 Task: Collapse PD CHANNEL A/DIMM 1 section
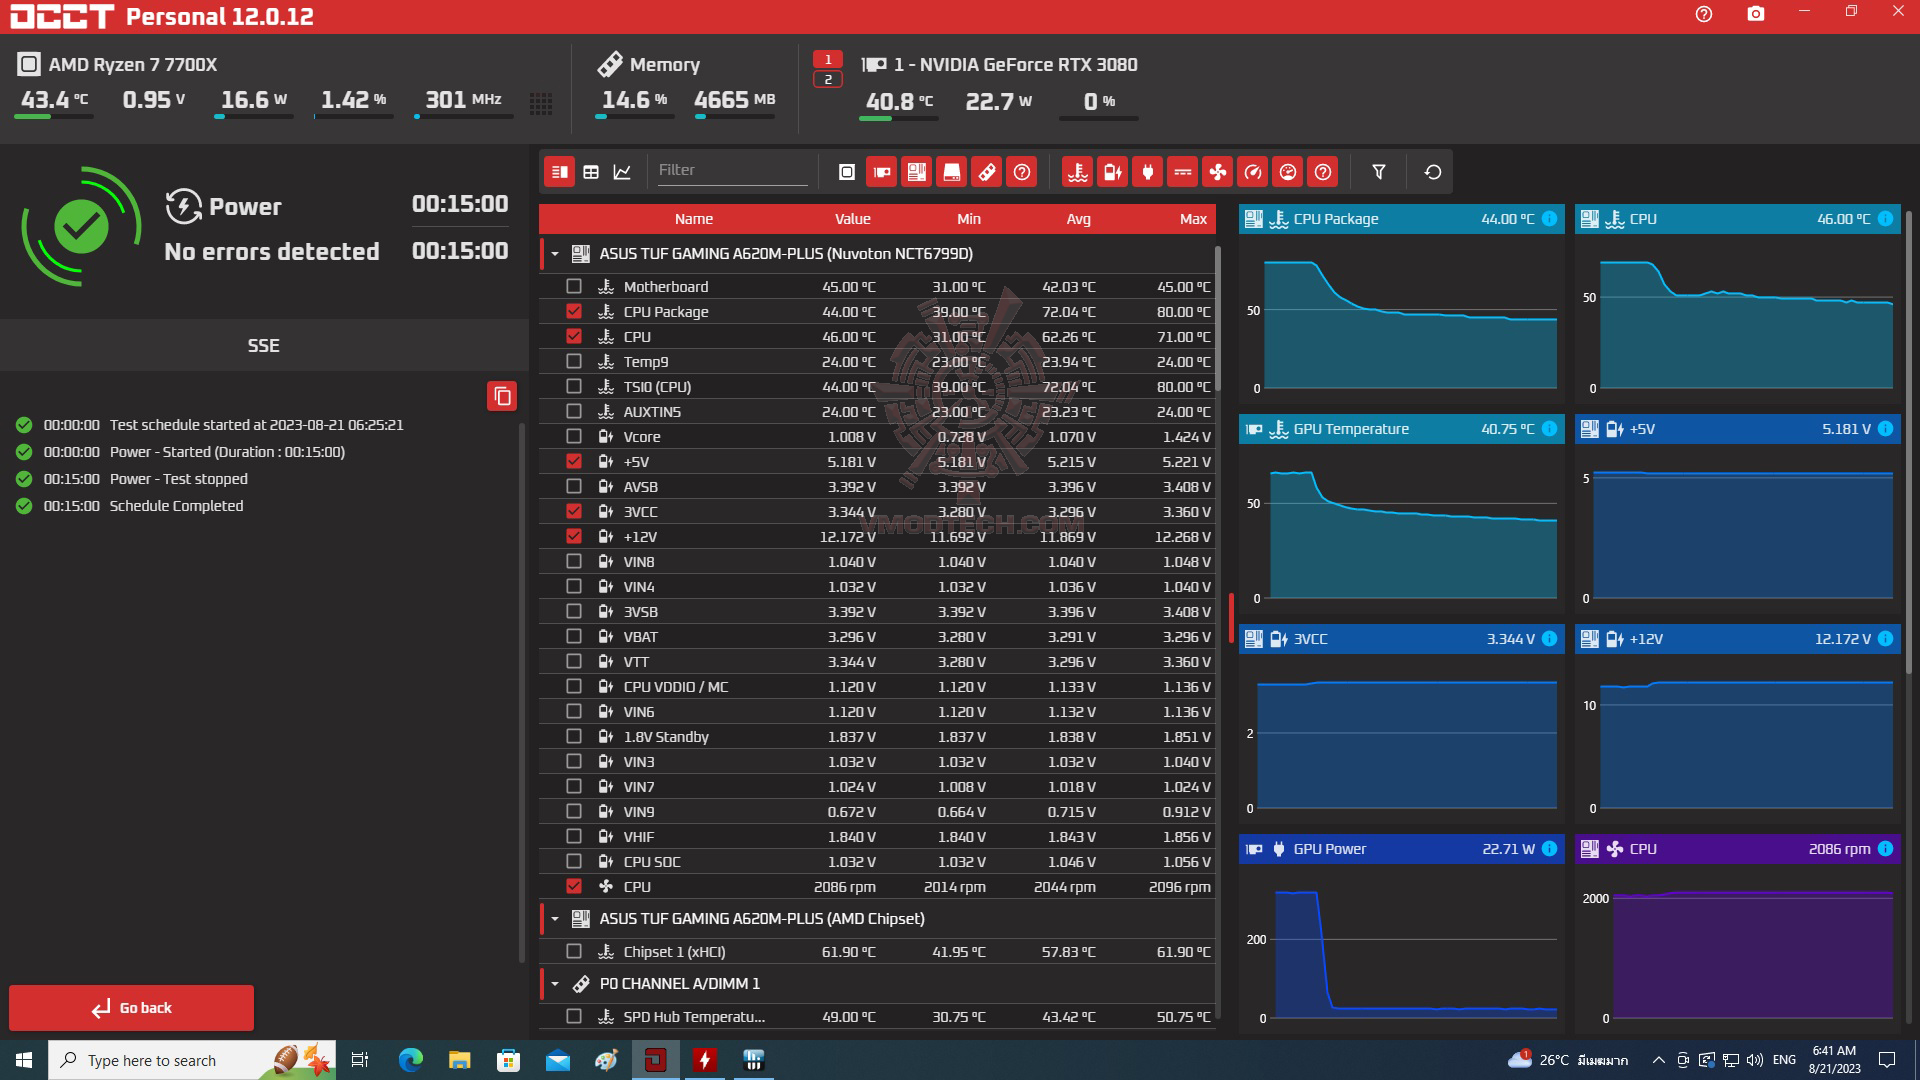pyautogui.click(x=551, y=982)
